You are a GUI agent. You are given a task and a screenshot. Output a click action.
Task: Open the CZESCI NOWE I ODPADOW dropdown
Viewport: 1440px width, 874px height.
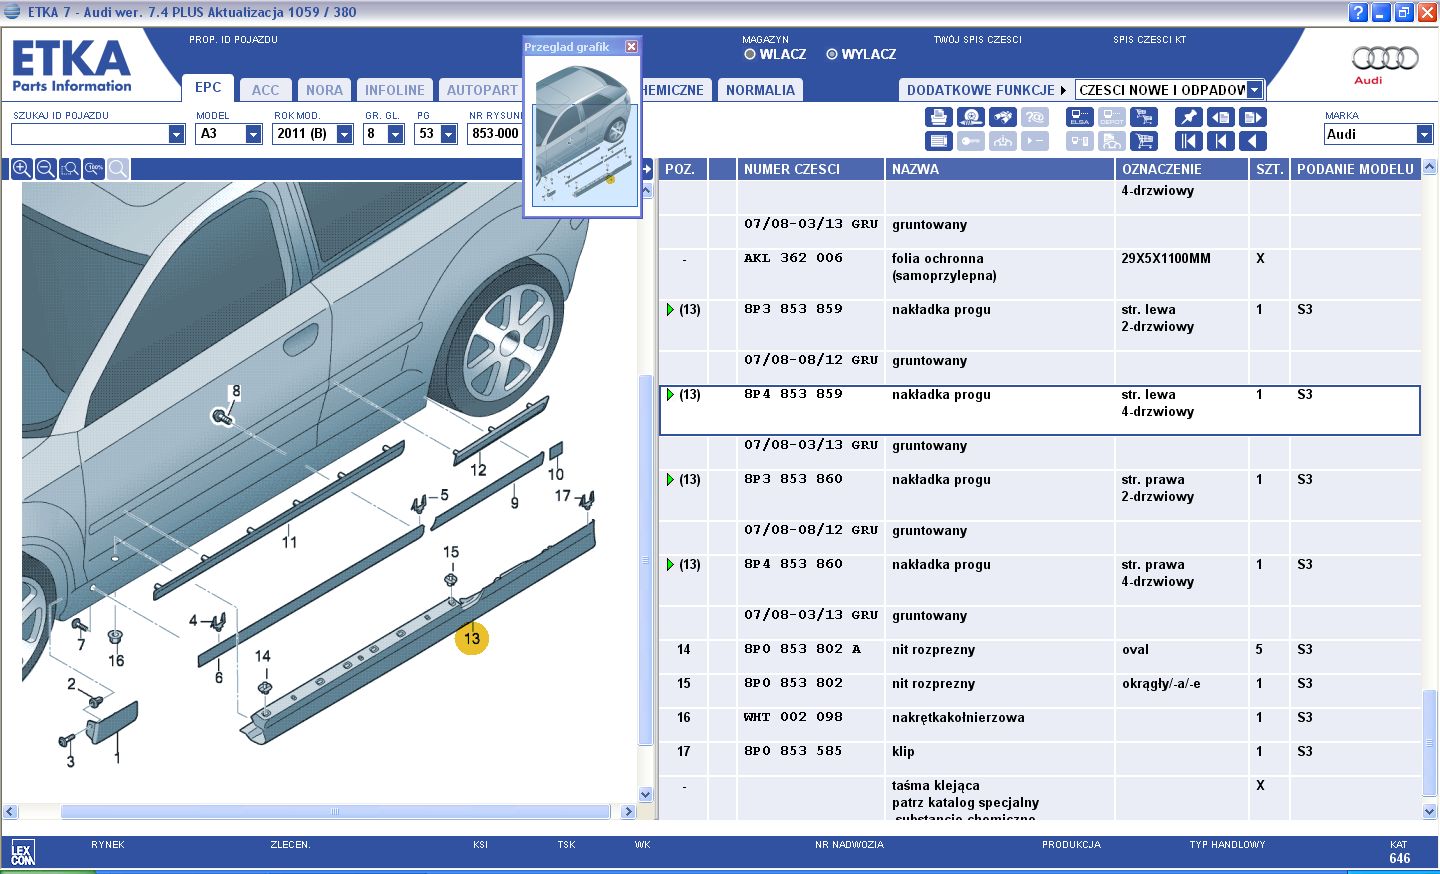click(1255, 90)
